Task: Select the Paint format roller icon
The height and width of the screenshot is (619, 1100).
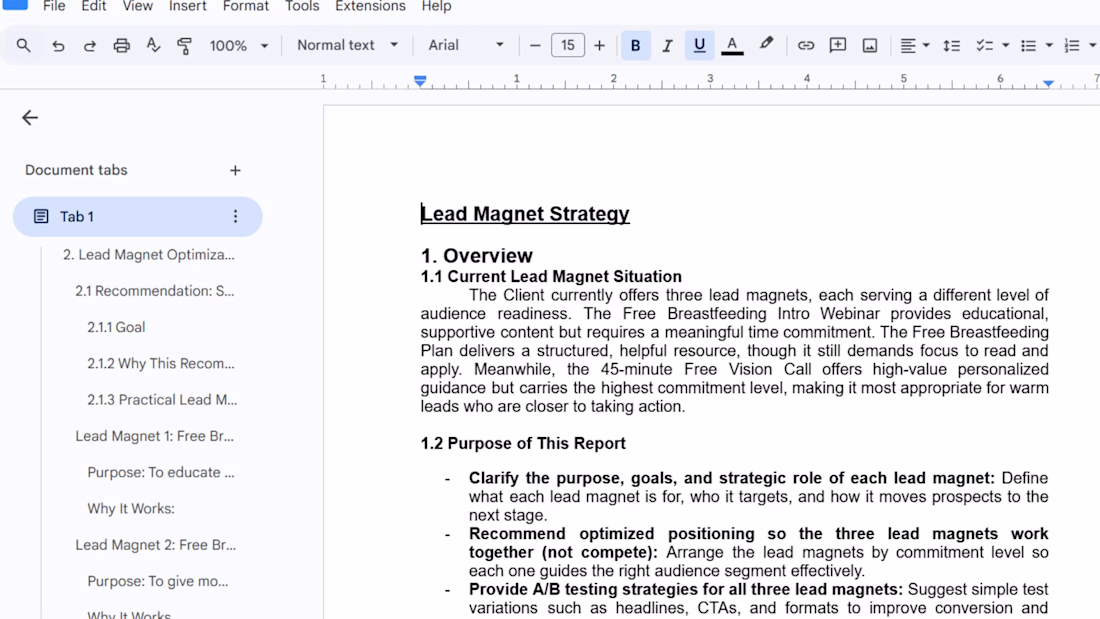Action: coord(184,46)
